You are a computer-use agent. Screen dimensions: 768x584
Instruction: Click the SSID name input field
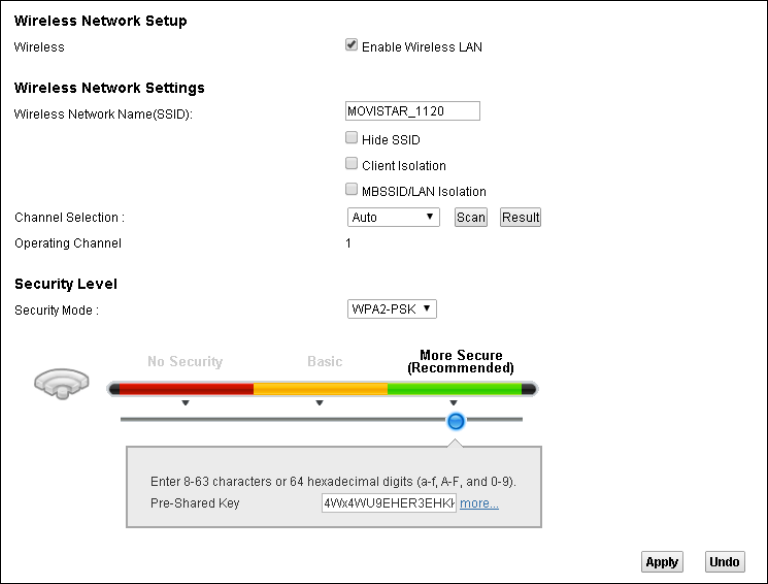click(x=412, y=111)
